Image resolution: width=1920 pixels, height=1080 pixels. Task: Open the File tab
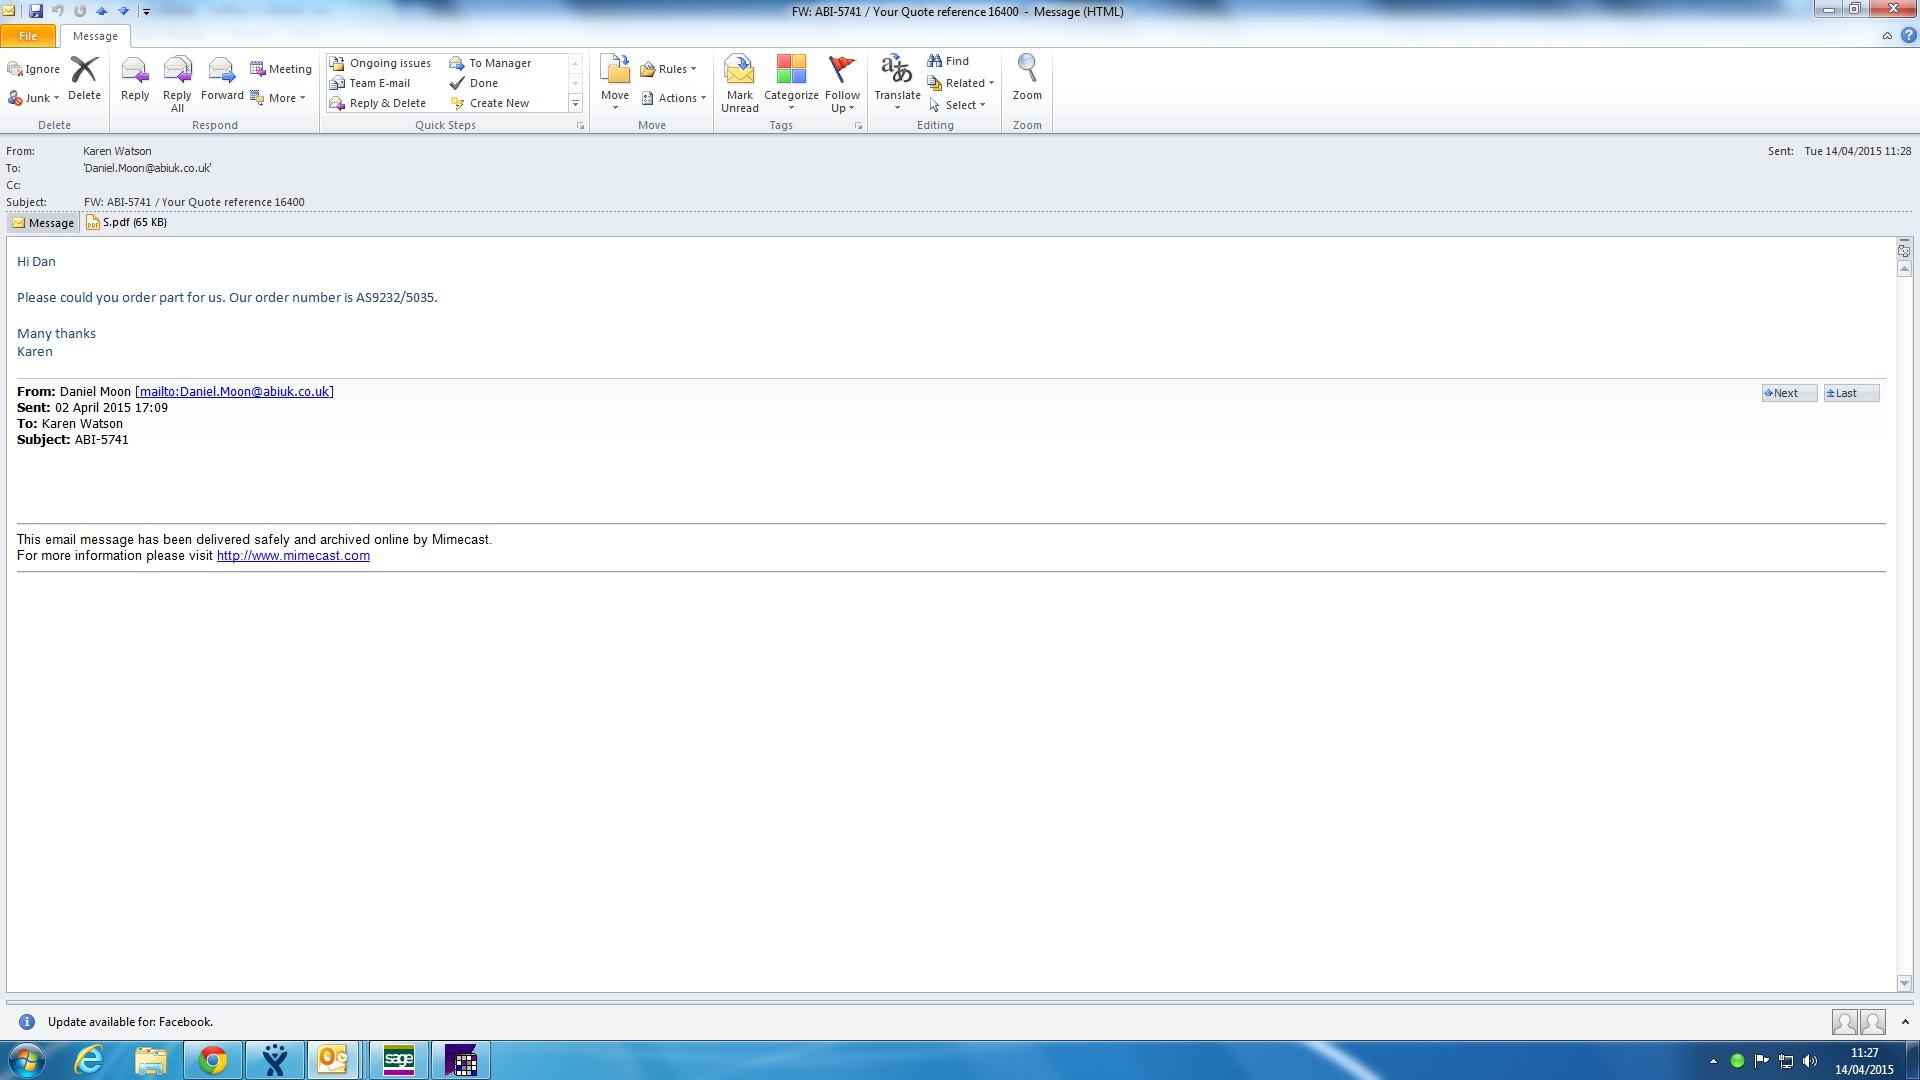[x=28, y=36]
